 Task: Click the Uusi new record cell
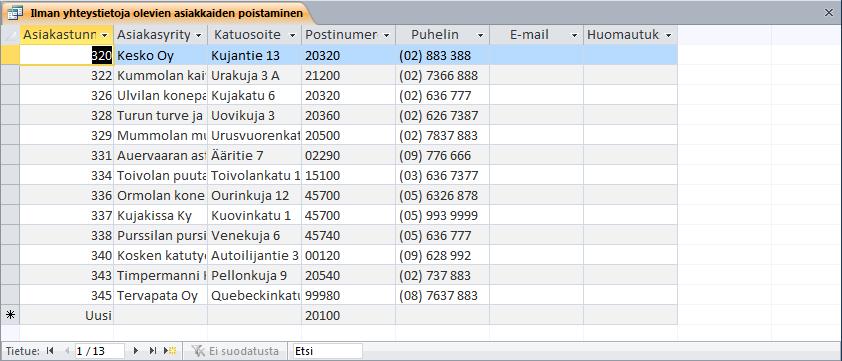pos(67,315)
